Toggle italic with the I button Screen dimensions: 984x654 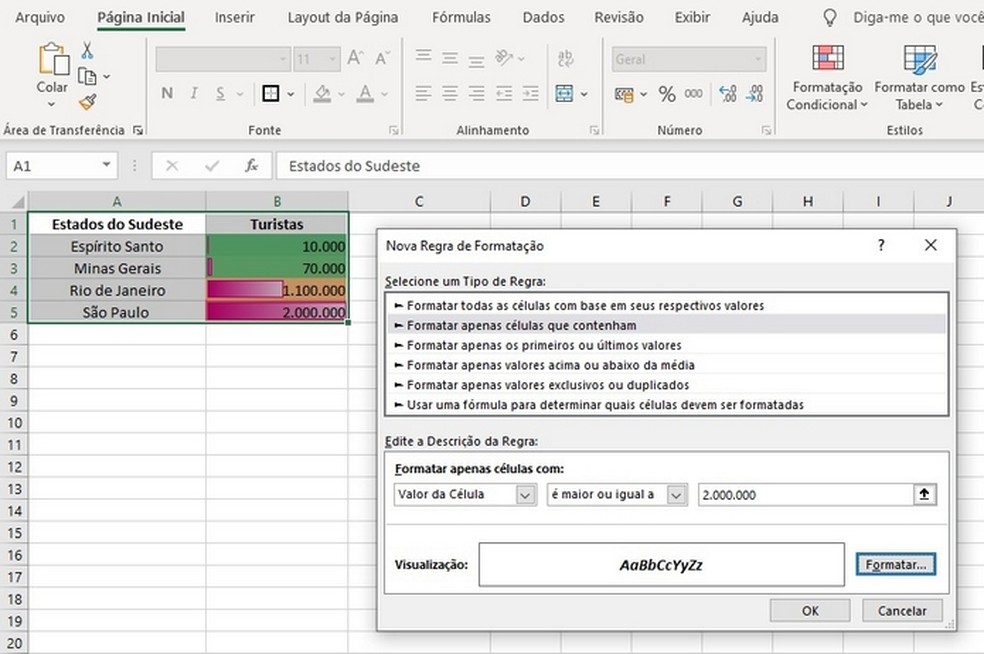[193, 94]
